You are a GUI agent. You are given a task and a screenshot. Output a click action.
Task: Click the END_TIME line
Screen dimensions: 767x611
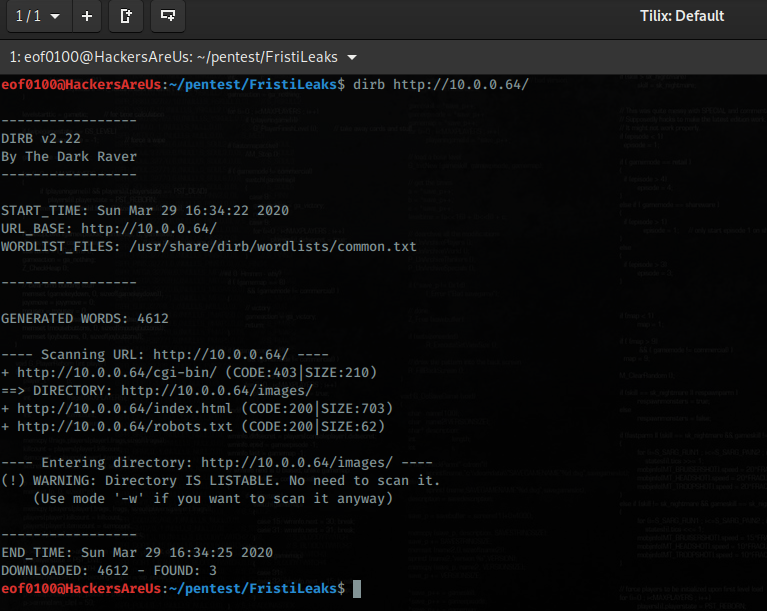[136, 552]
